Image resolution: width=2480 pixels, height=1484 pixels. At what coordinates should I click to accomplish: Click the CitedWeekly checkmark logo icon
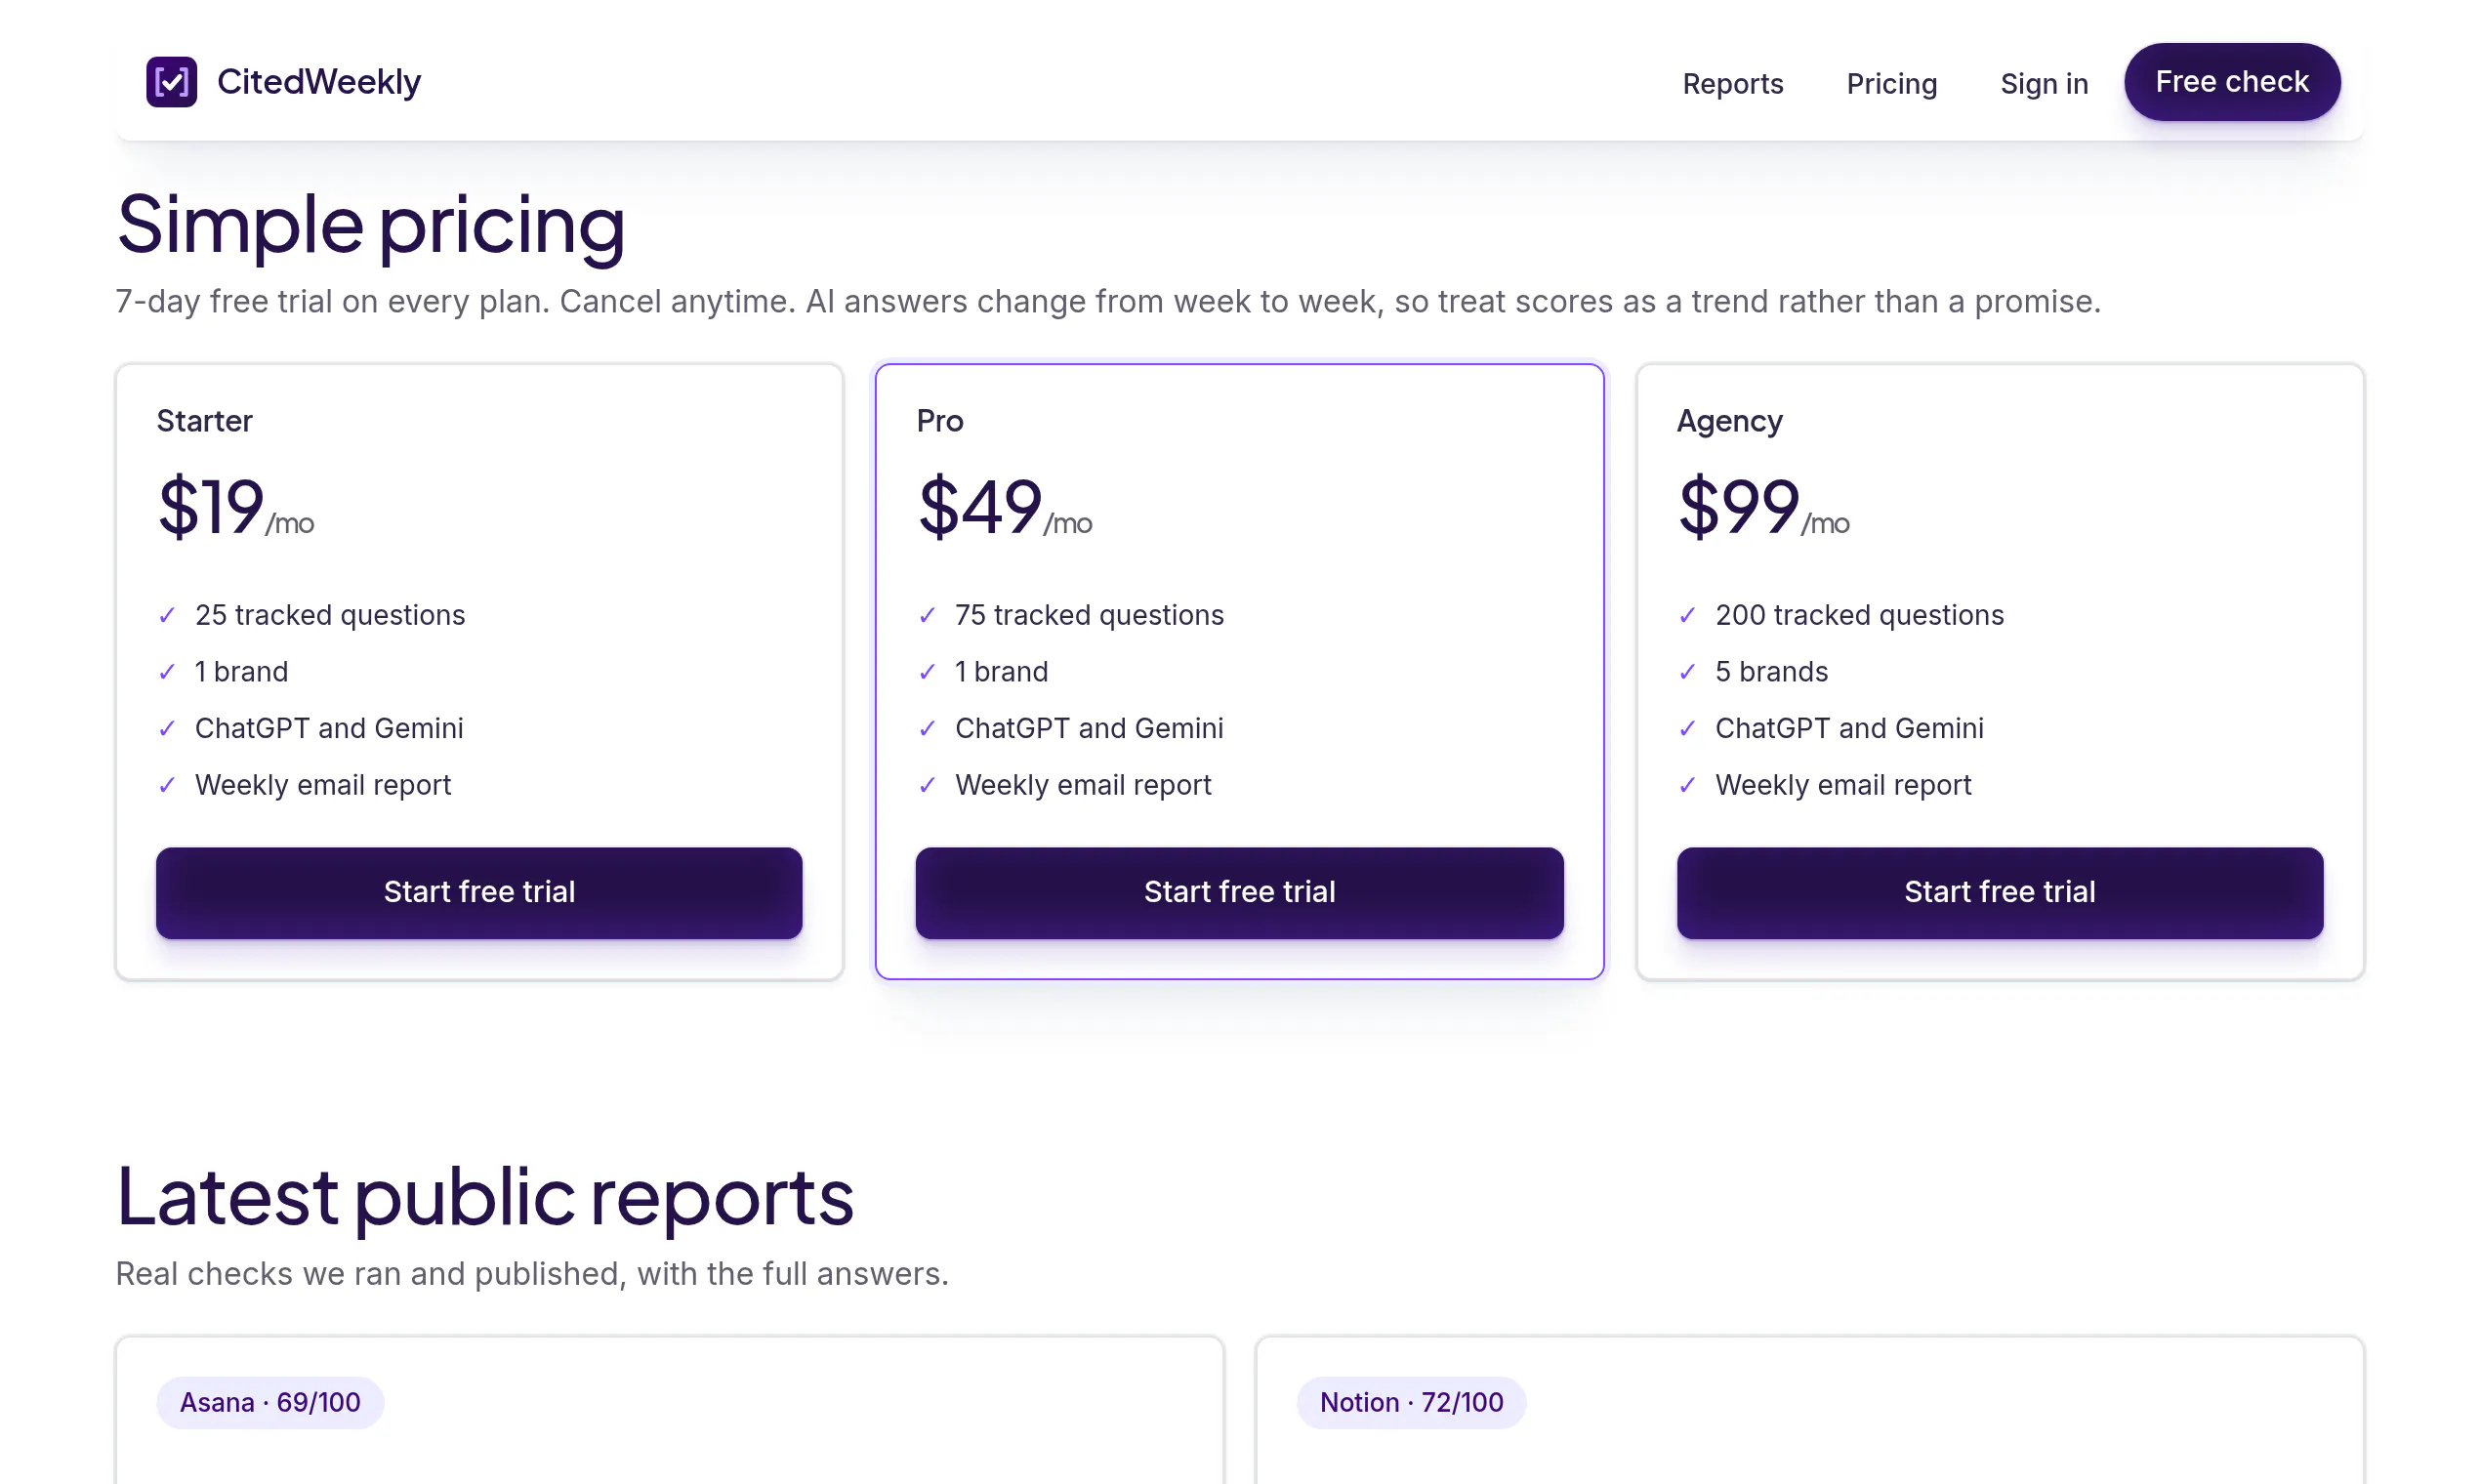tap(171, 81)
